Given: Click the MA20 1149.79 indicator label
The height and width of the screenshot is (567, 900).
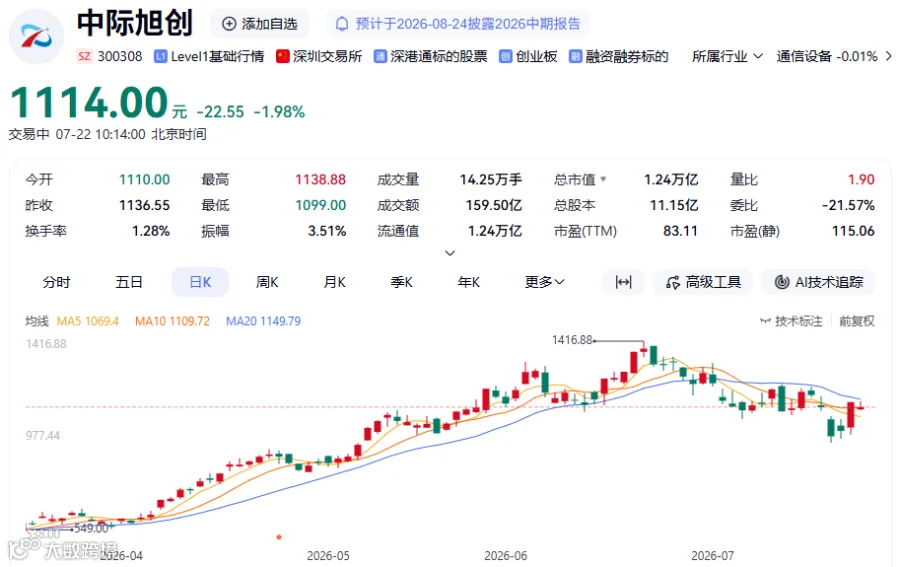Looking at the screenshot, I should click(x=263, y=321).
